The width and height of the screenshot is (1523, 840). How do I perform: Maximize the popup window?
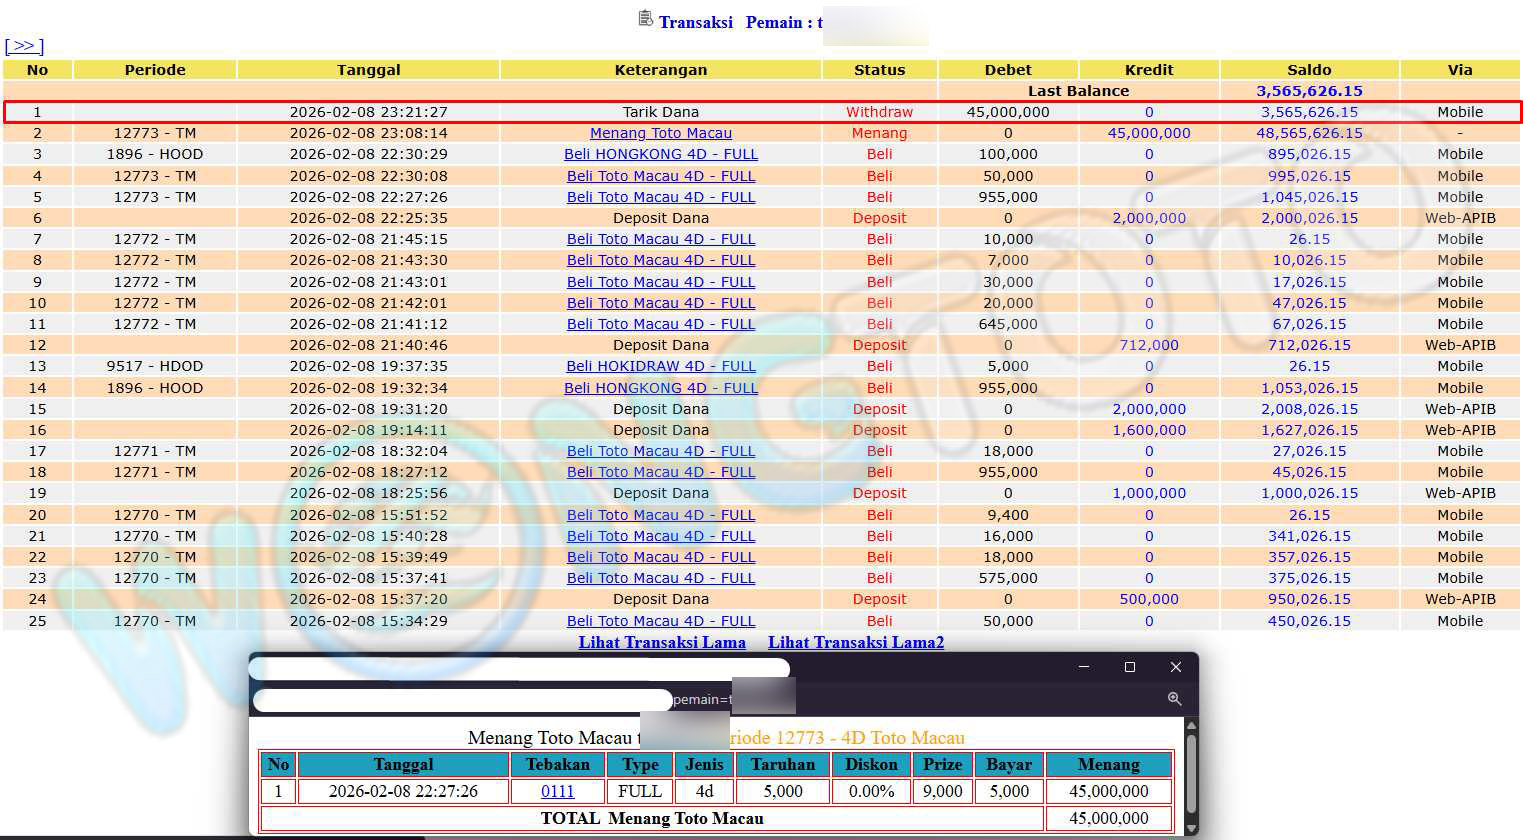(x=1130, y=667)
